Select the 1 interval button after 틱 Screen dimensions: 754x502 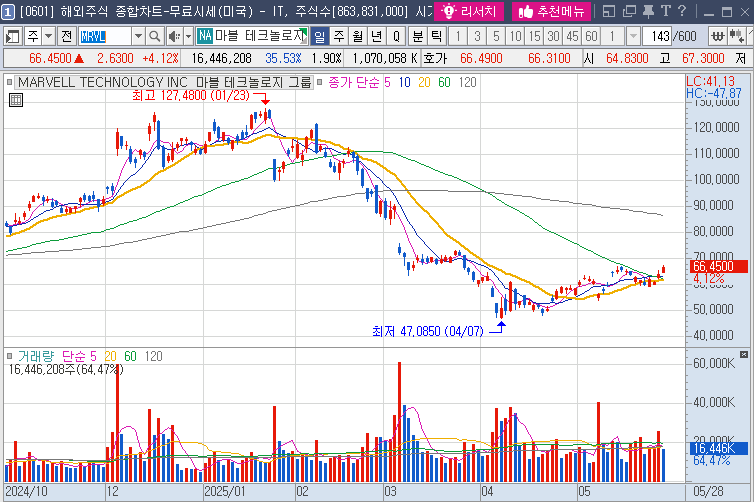click(458, 36)
